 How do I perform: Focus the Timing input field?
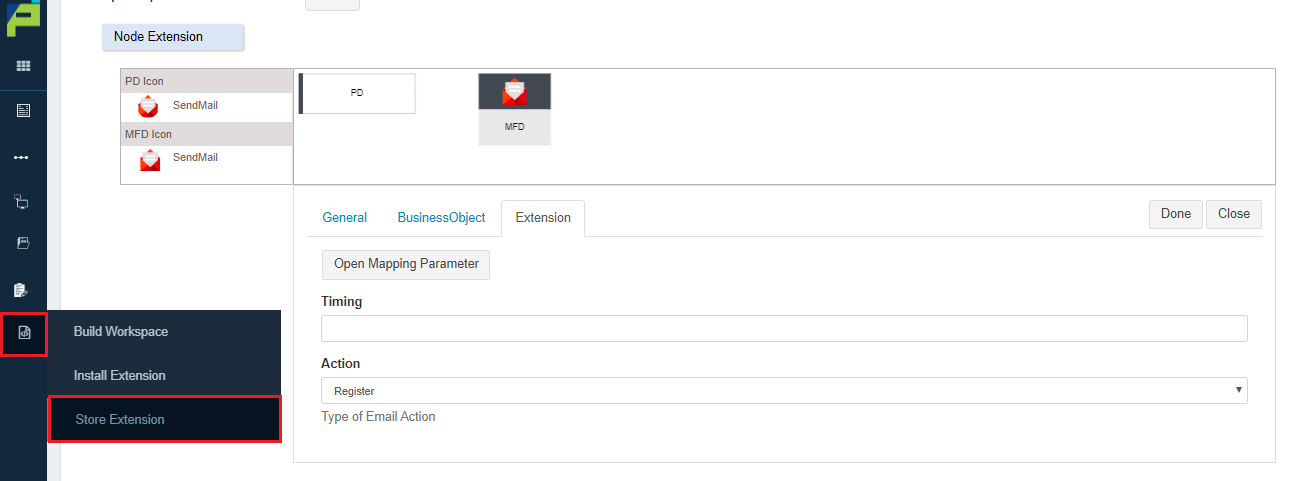[784, 329]
